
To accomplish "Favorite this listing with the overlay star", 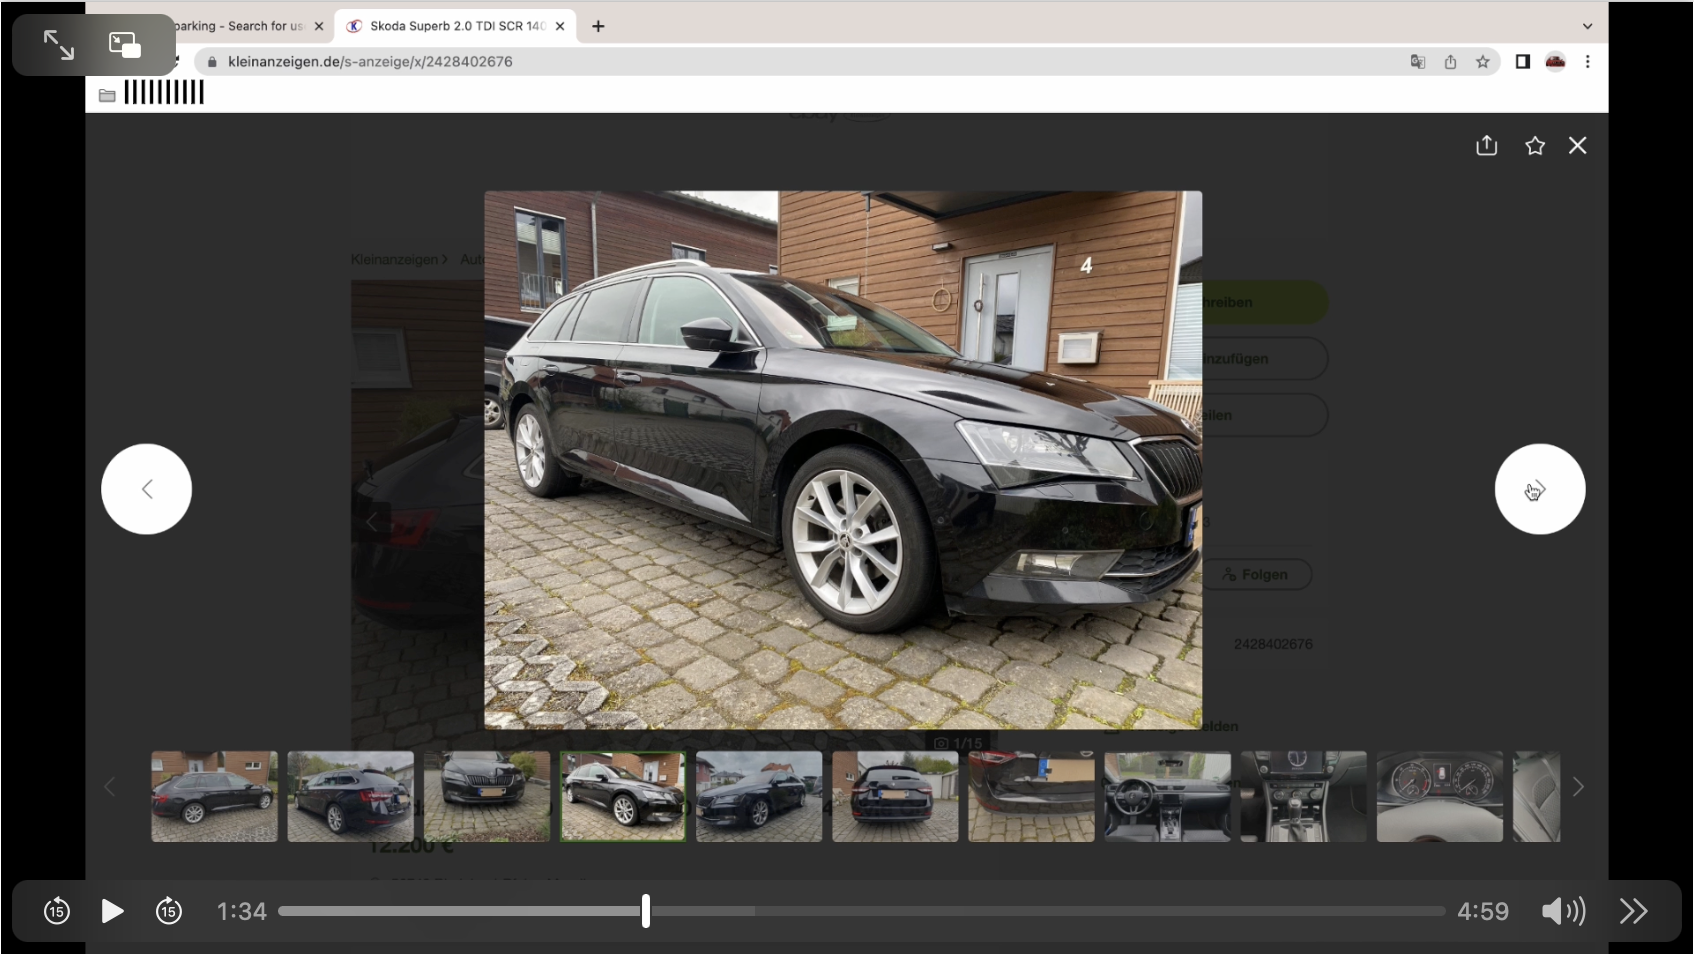I will pyautogui.click(x=1535, y=146).
